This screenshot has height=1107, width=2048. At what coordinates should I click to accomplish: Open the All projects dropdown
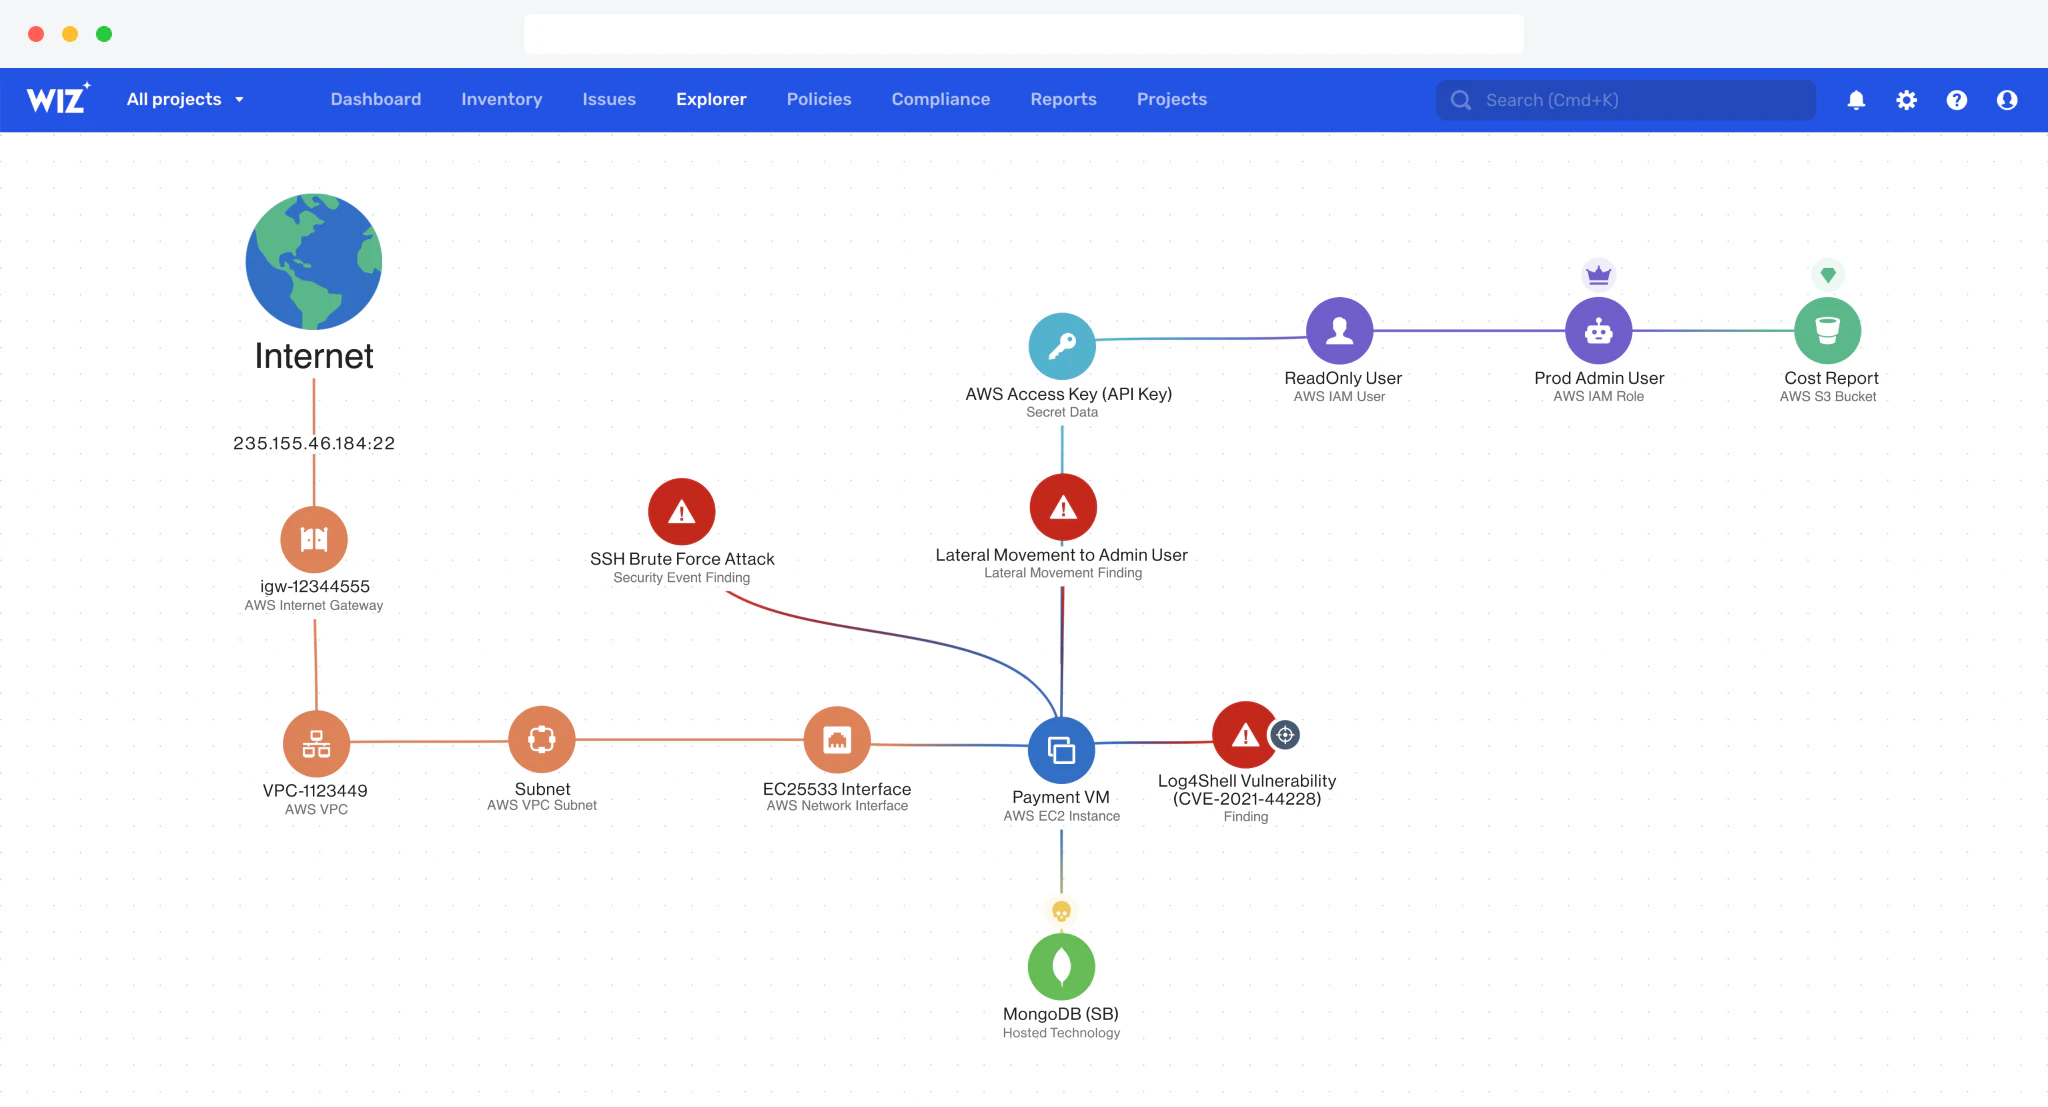[185, 99]
